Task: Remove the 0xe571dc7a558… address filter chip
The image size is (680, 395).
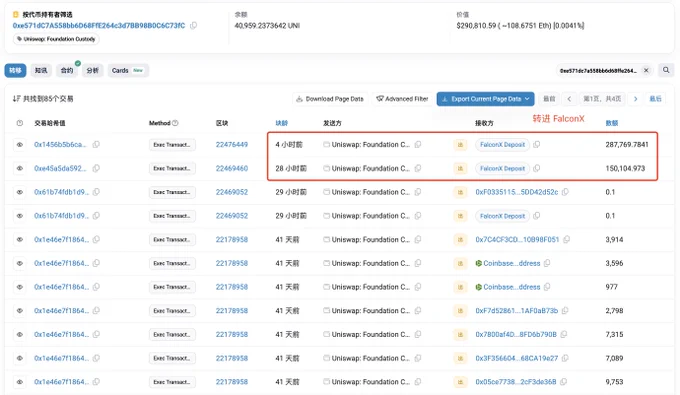Action: pos(646,70)
